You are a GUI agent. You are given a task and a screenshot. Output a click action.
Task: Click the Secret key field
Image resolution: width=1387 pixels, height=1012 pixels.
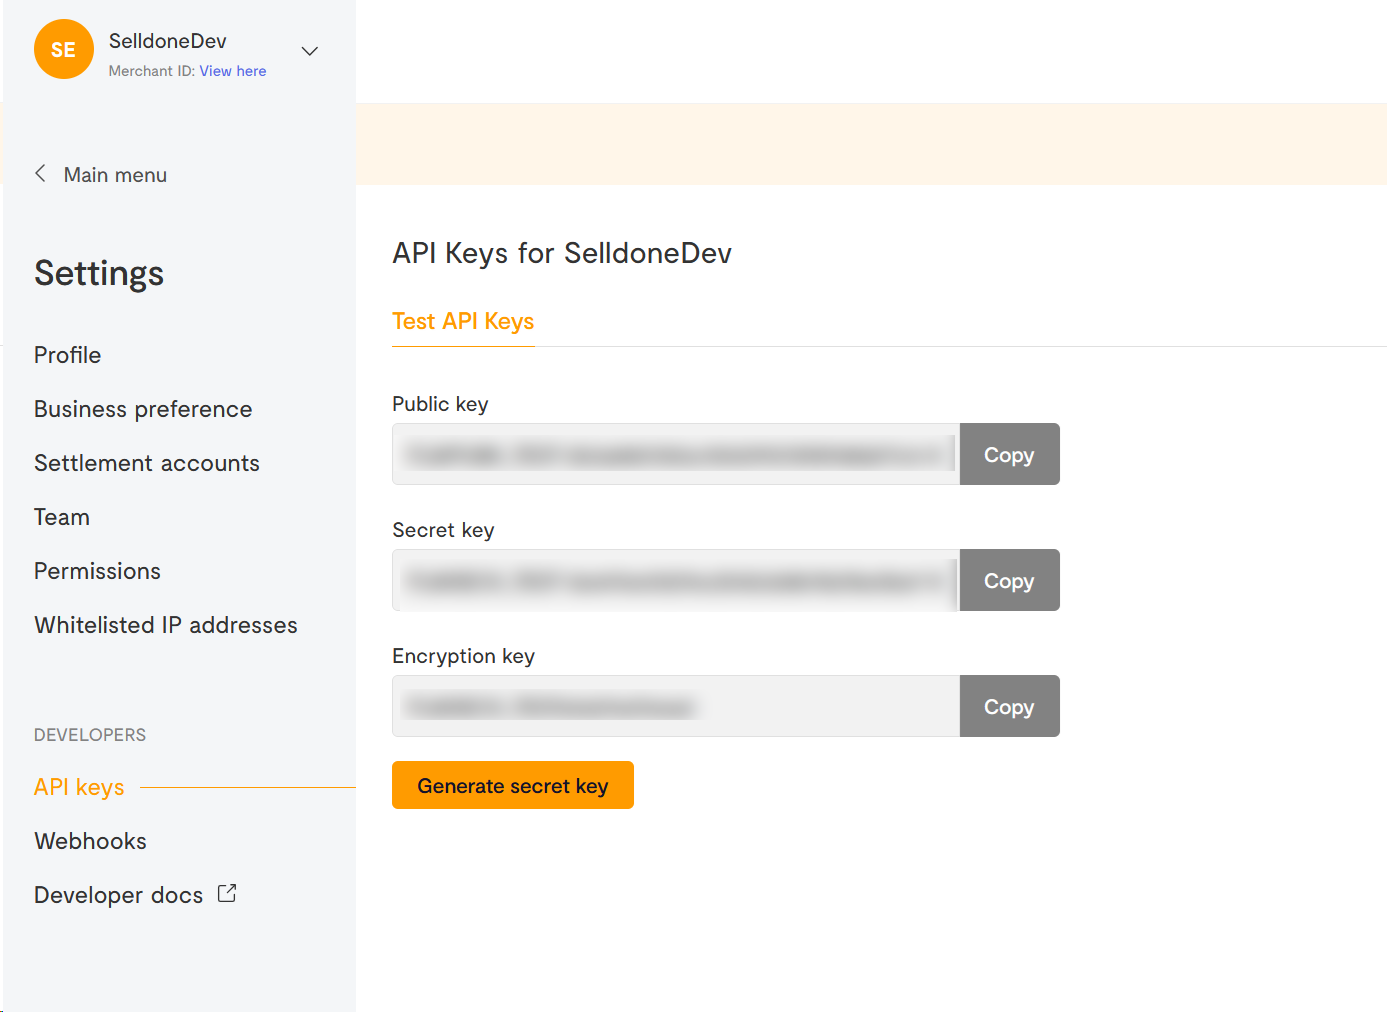[676, 580]
